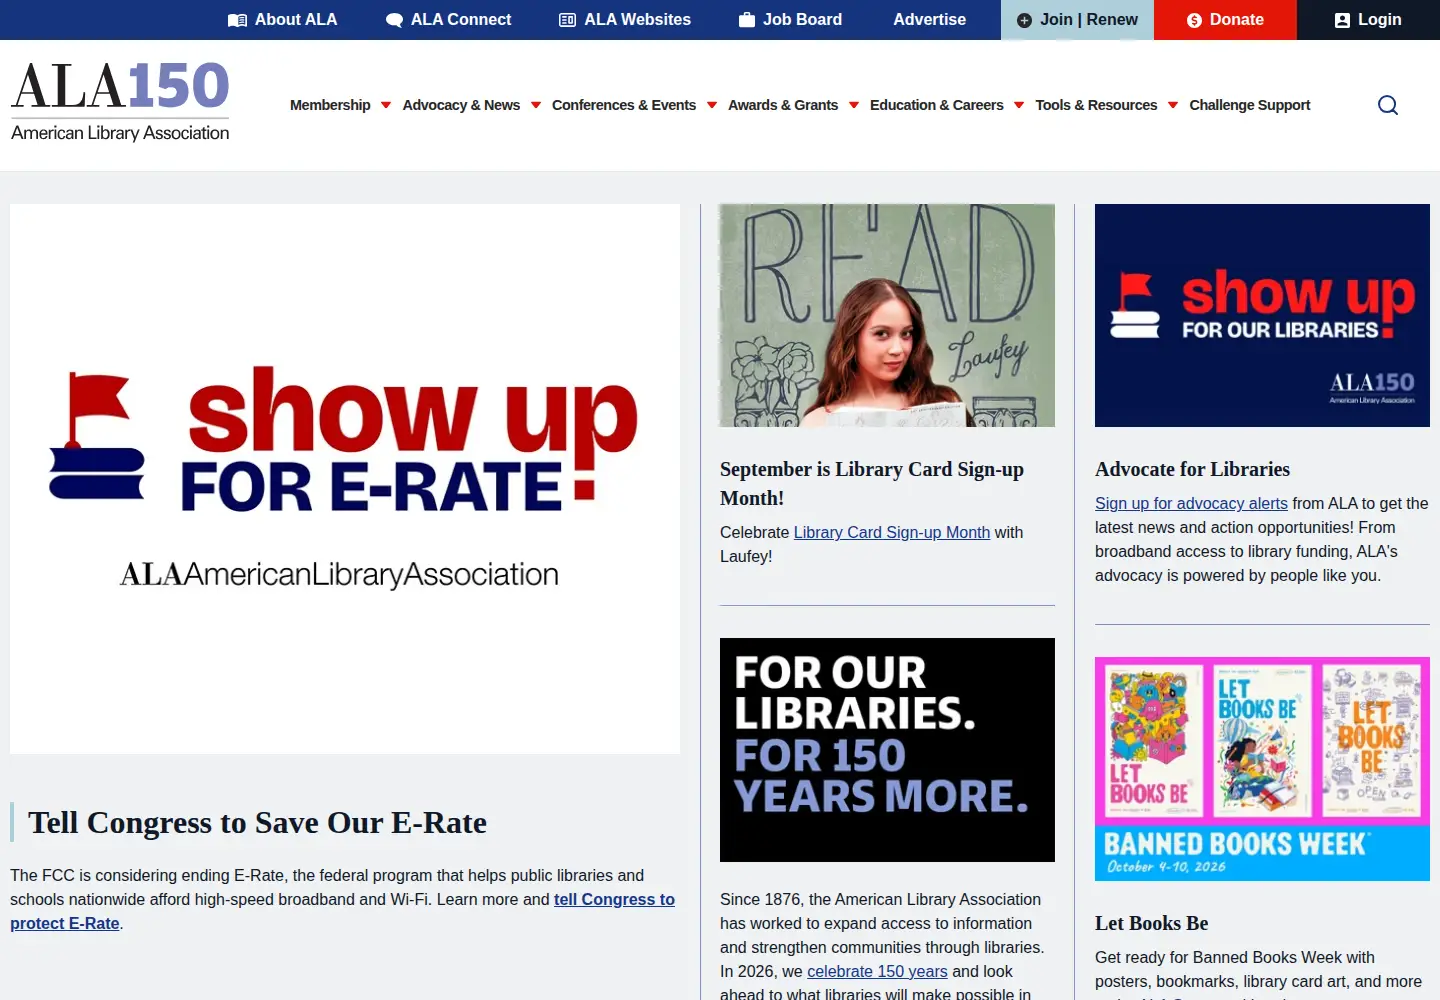Click the 'Advocate for Libraries' heading
This screenshot has width=1440, height=1000.
tap(1192, 469)
